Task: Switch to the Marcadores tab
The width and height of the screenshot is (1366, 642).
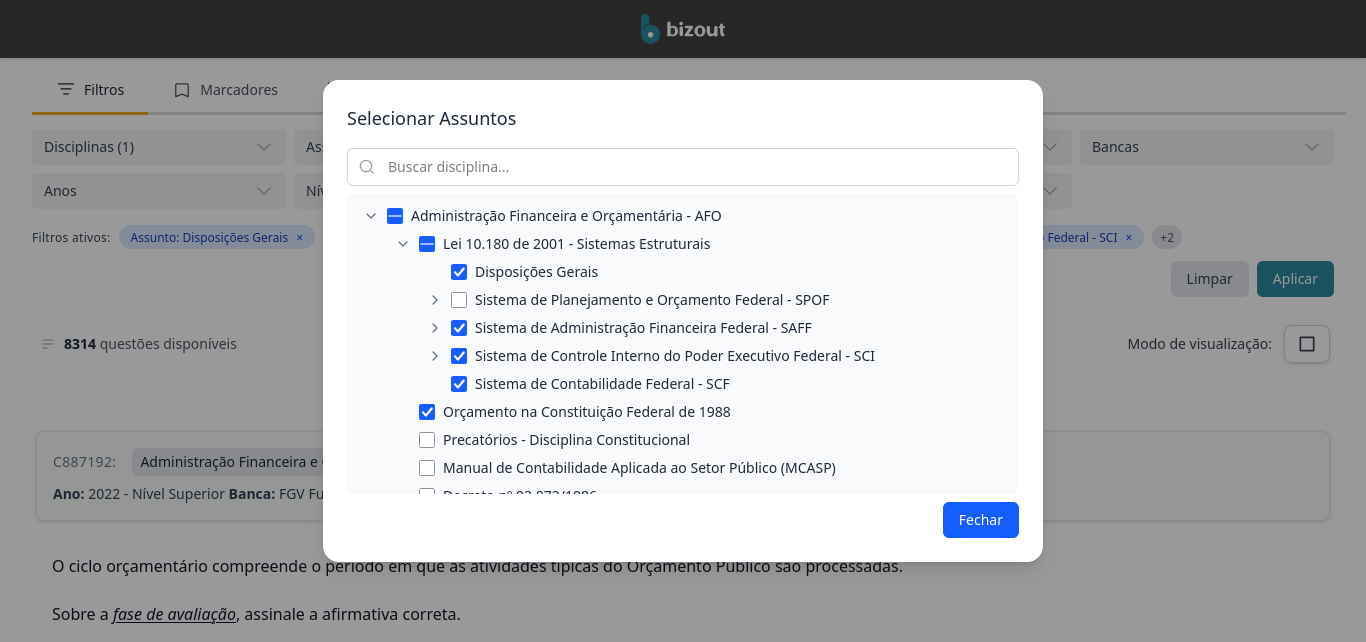Action: (226, 90)
